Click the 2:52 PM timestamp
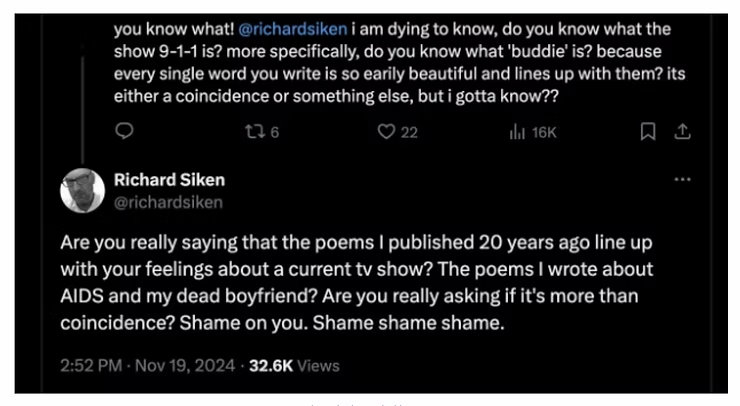This screenshot has height=406, width=740. (93, 366)
